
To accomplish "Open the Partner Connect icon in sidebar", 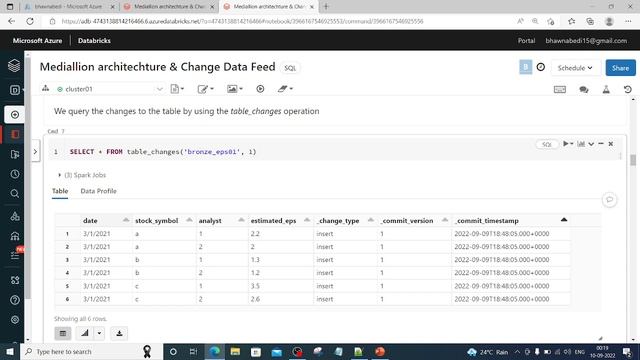I will point(15,280).
